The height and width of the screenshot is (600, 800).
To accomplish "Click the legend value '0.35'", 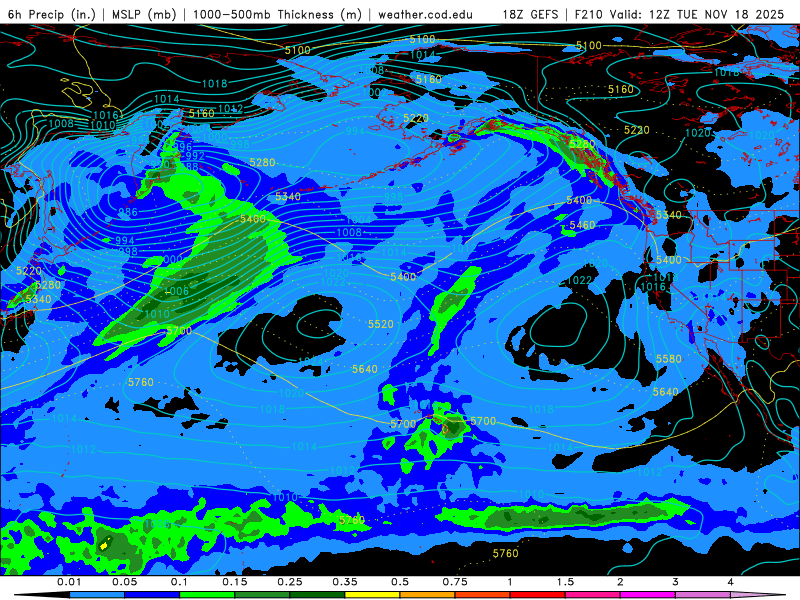I will [345, 582].
